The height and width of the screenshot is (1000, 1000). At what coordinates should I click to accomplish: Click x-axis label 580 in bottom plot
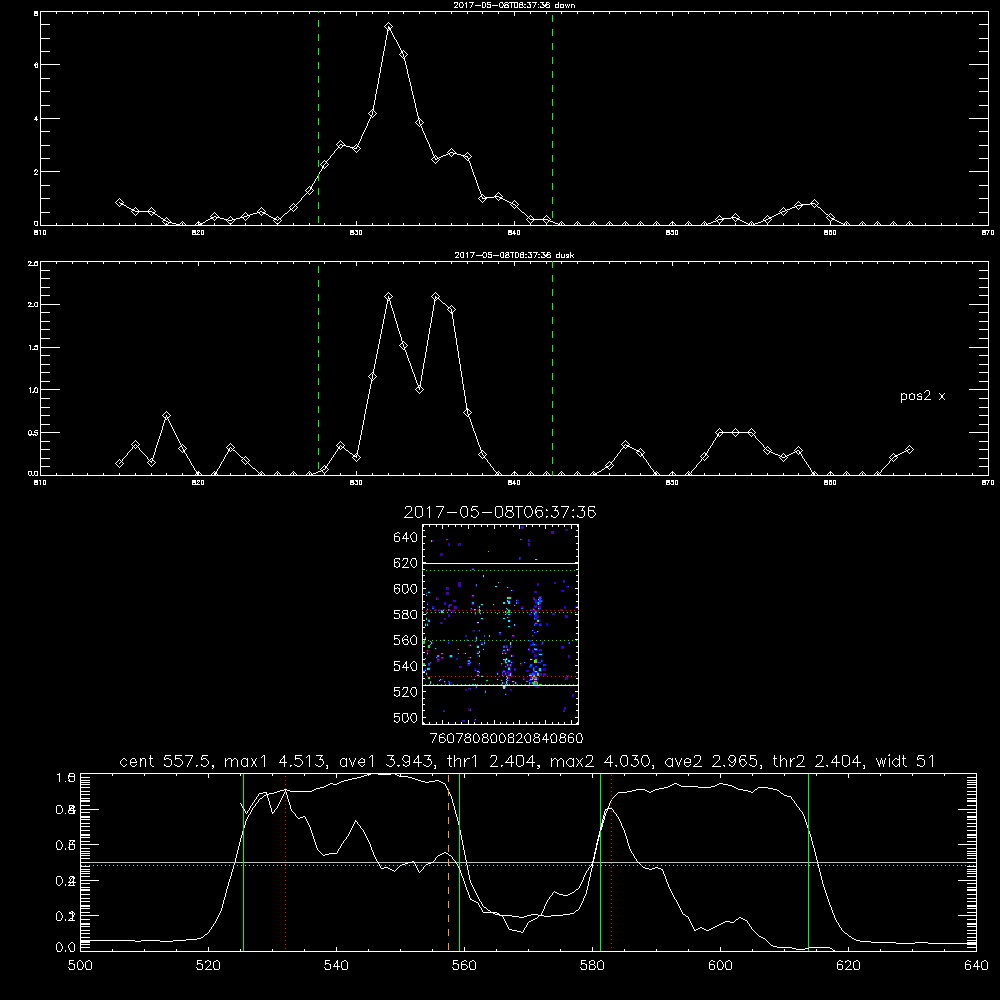592,966
